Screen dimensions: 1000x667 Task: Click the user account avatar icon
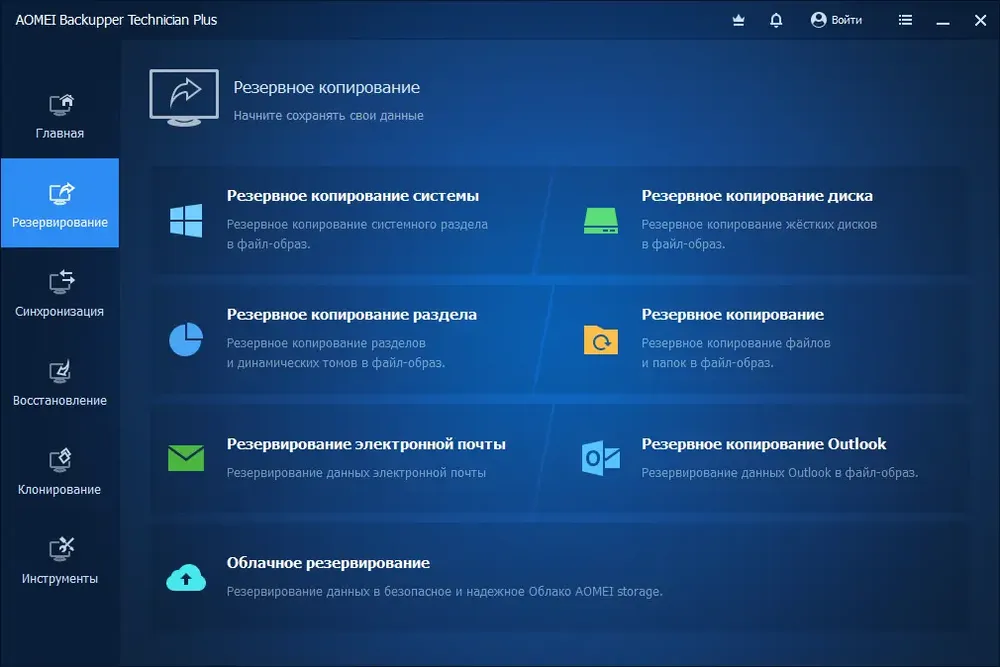point(818,20)
